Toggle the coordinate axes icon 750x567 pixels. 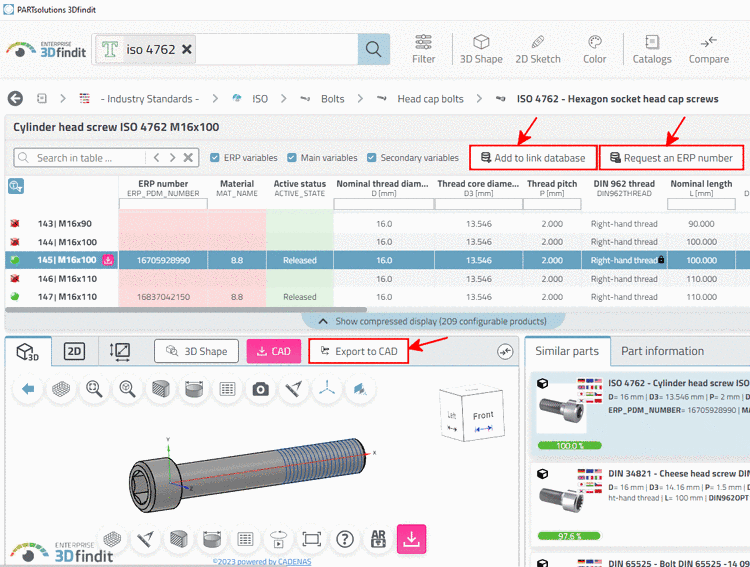point(327,389)
